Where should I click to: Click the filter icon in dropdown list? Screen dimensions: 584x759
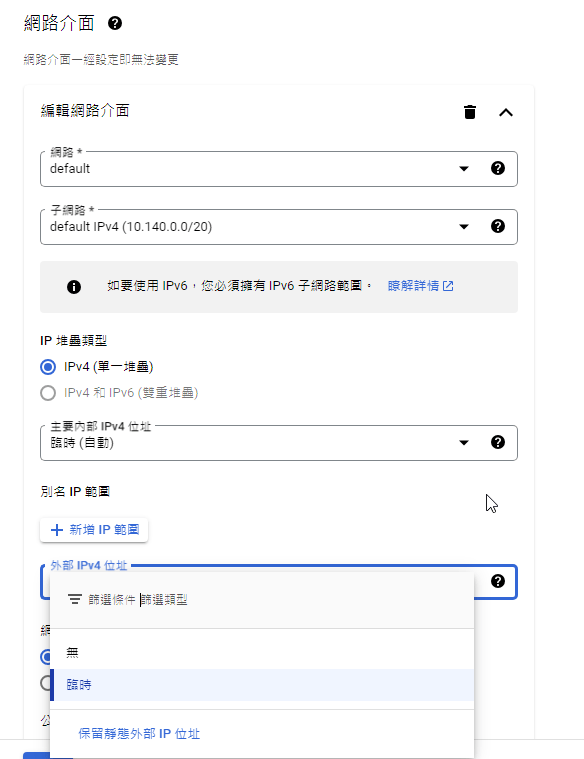(75, 600)
